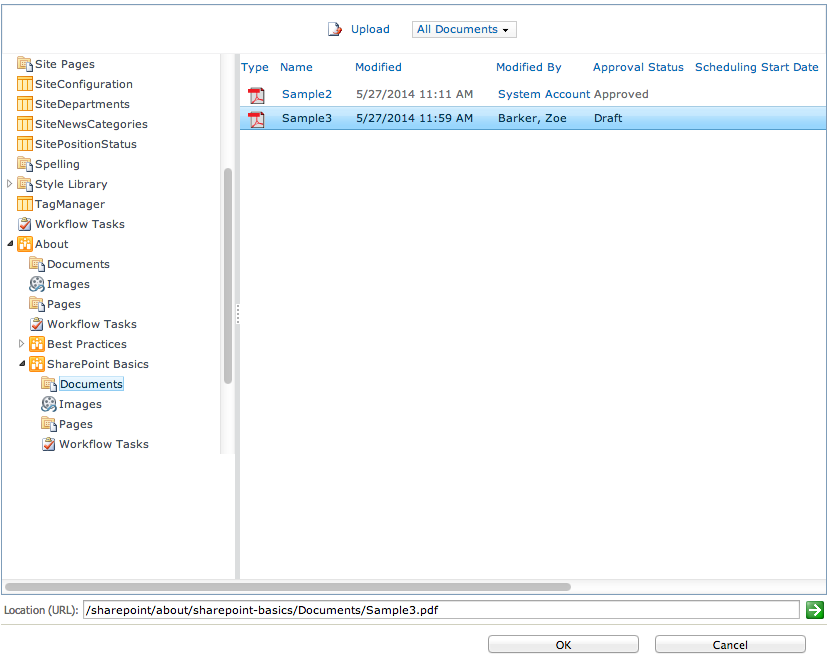
Task: Click the Workflow Tasks icon under About
Action: tap(37, 324)
